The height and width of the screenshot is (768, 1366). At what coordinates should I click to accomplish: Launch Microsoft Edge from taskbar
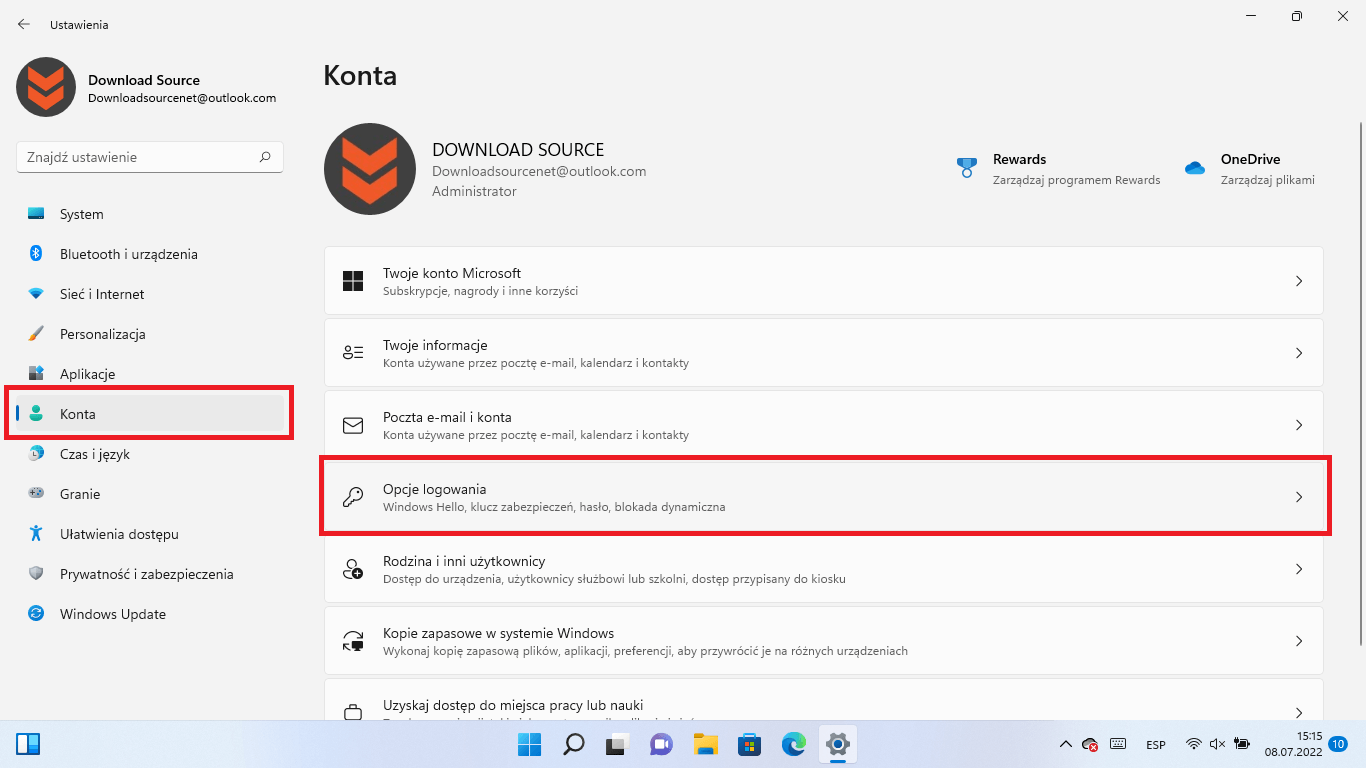(793, 744)
